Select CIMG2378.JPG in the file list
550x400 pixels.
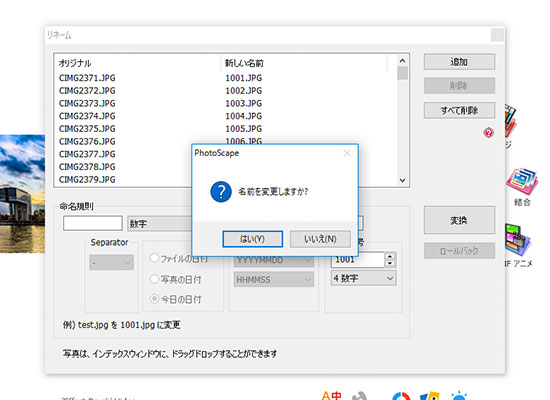[87, 167]
